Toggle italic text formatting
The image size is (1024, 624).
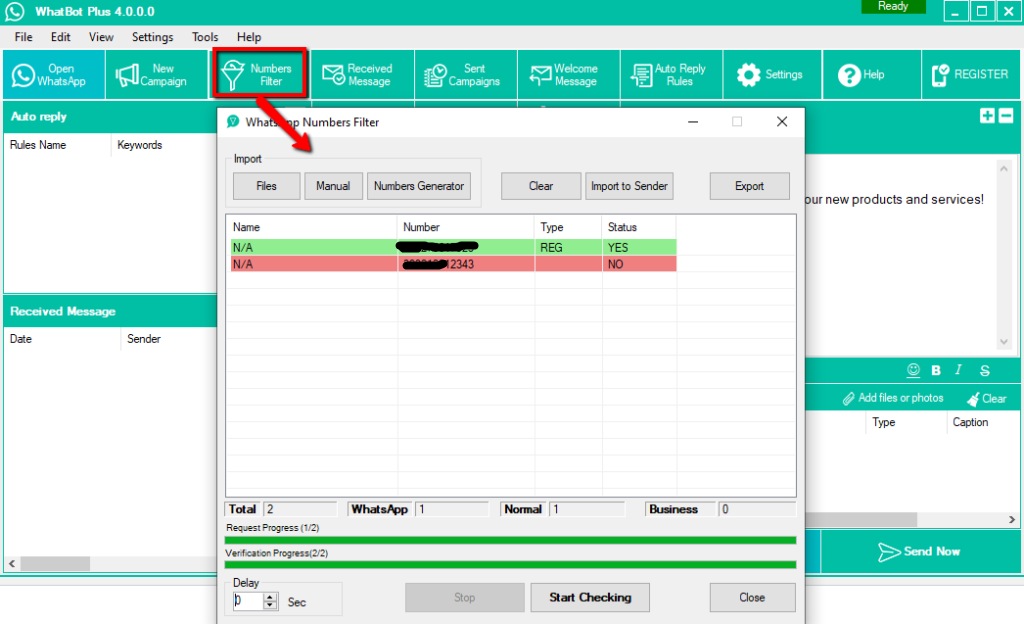click(959, 370)
